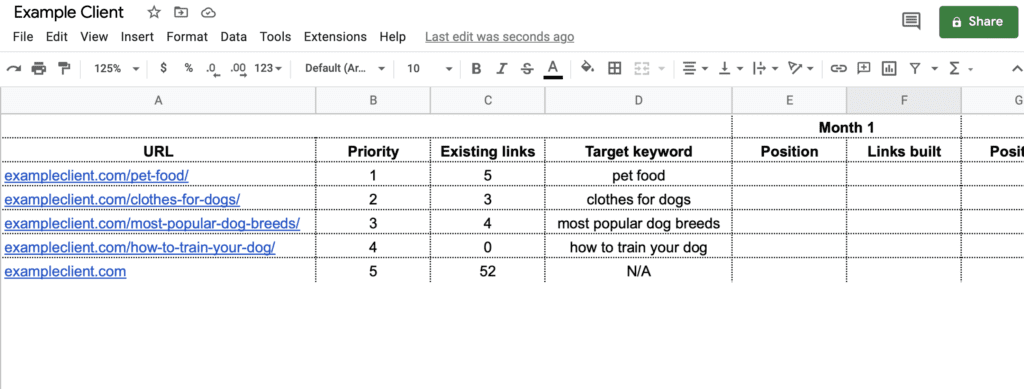Click the merge cells icon
Image resolution: width=1024 pixels, height=389 pixels.
pos(642,68)
